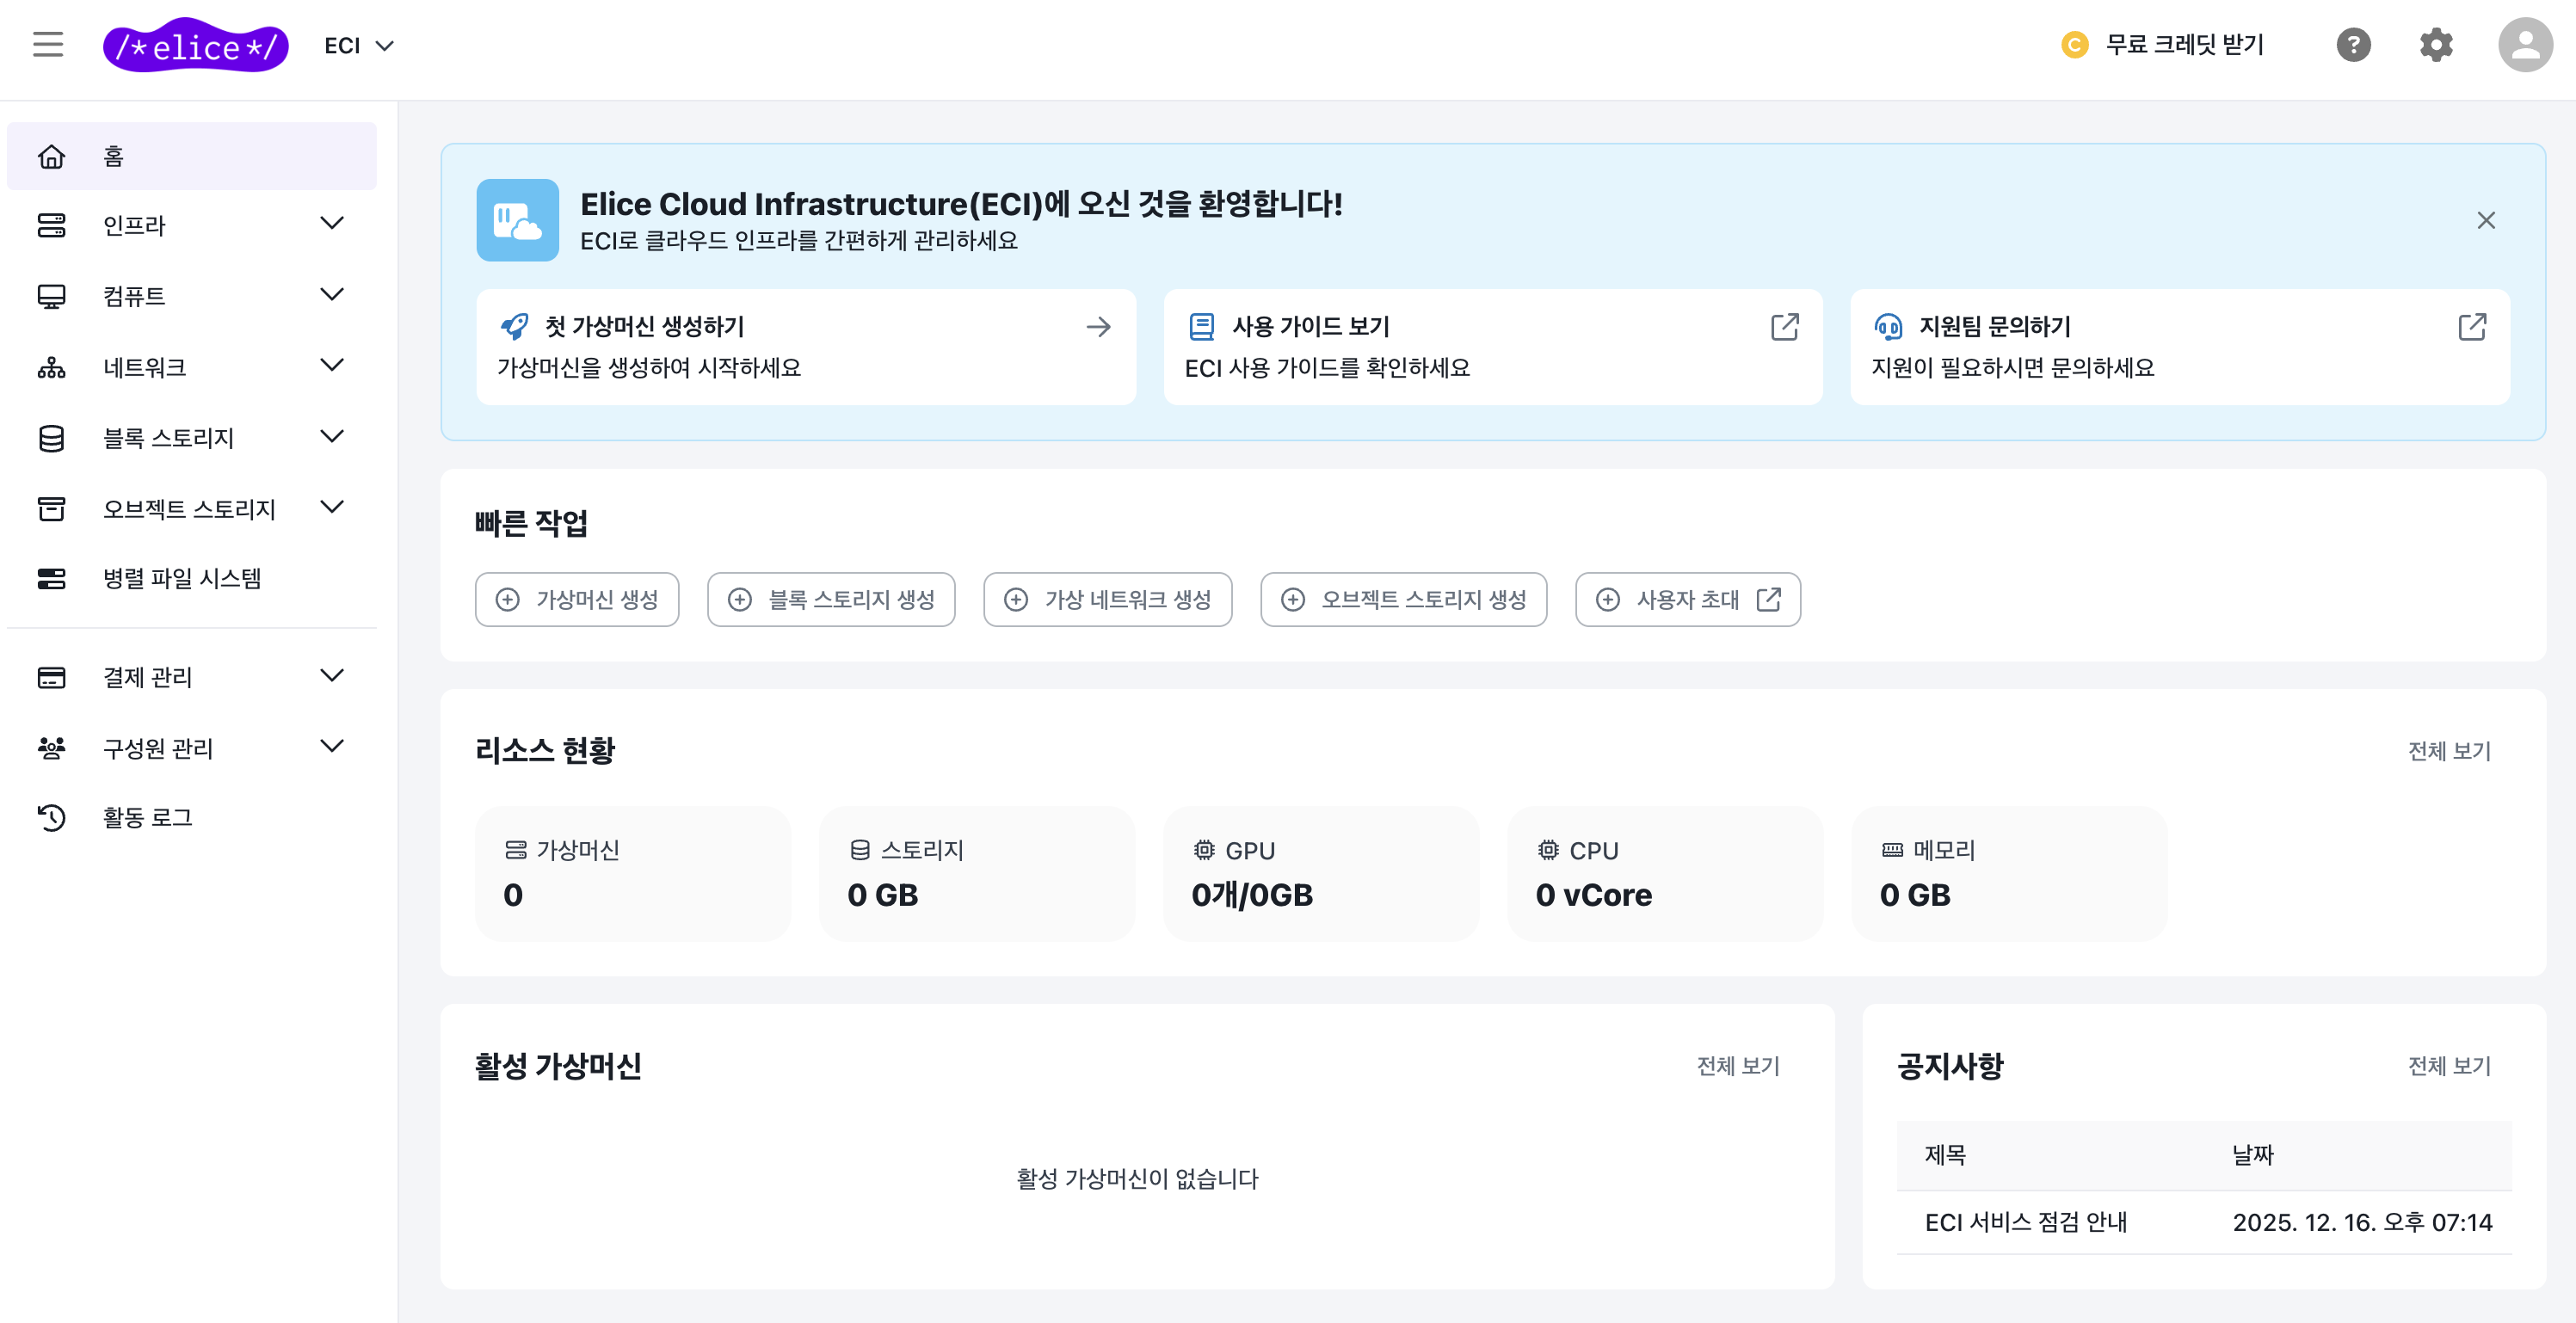Expand the 오브젝트 스토리지 sidebar section
The height and width of the screenshot is (1323, 2576).
332,508
